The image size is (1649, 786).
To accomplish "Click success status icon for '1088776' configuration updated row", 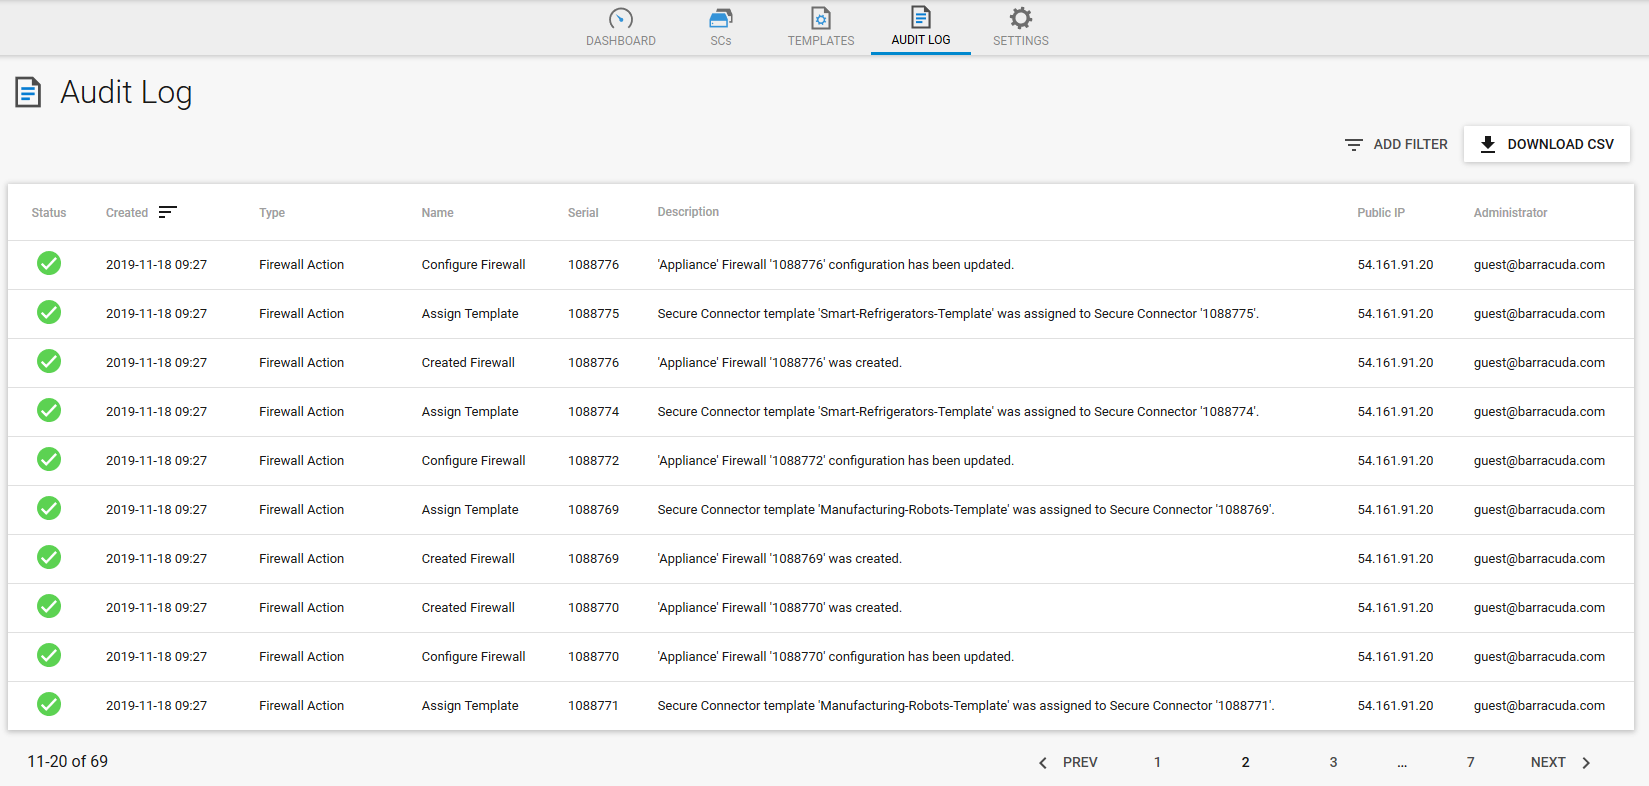I will click(49, 264).
